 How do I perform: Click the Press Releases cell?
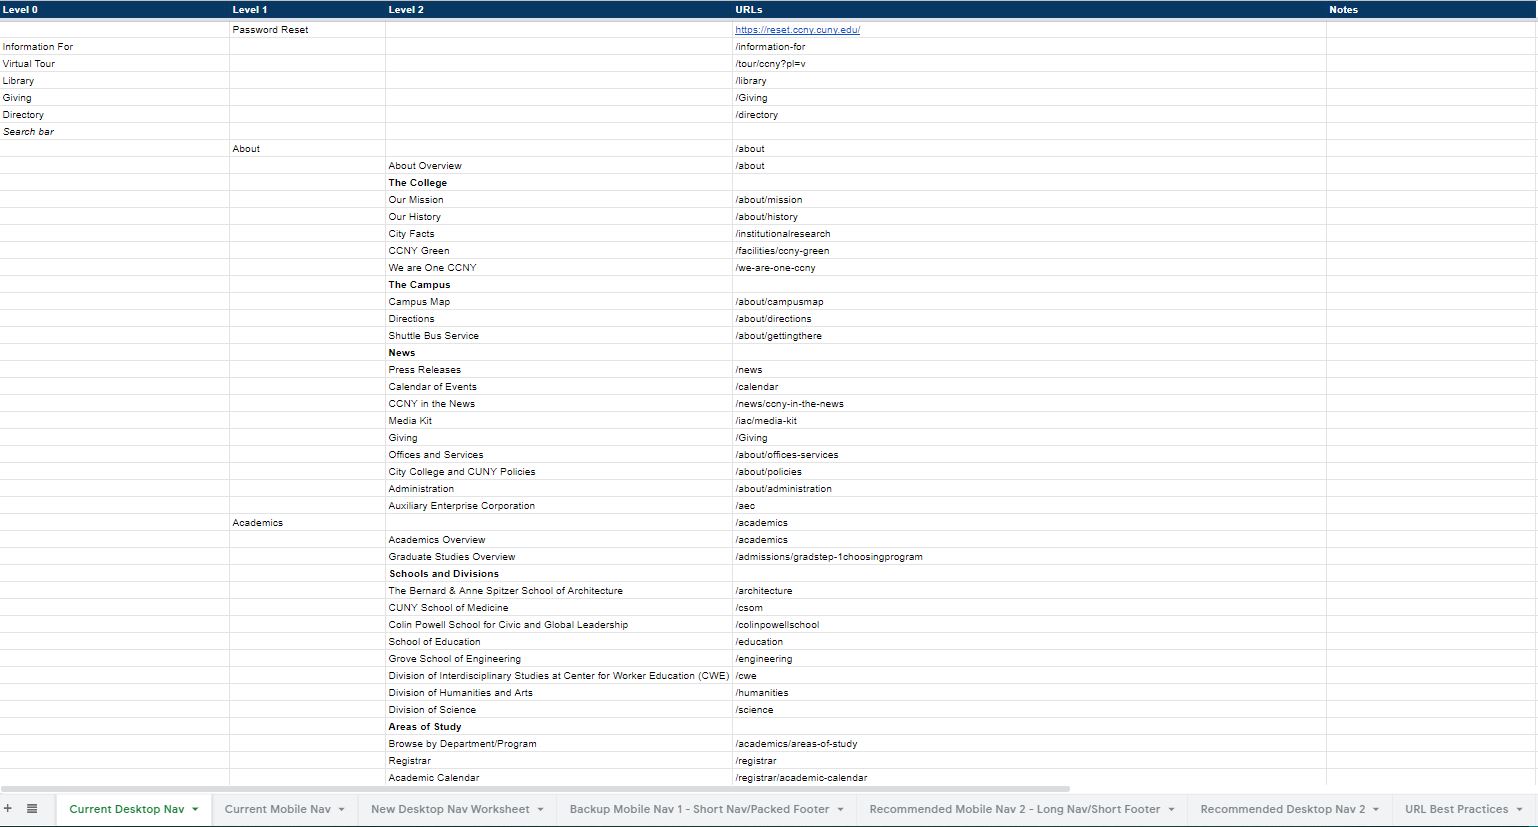tap(559, 370)
